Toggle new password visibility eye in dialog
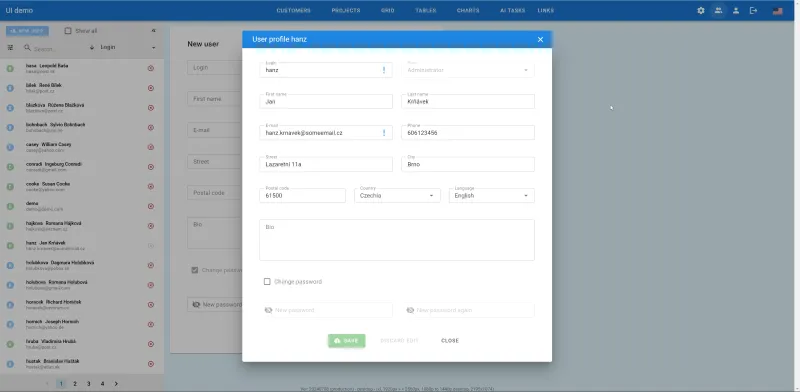Viewport: 800px width, 392px height. click(268, 310)
